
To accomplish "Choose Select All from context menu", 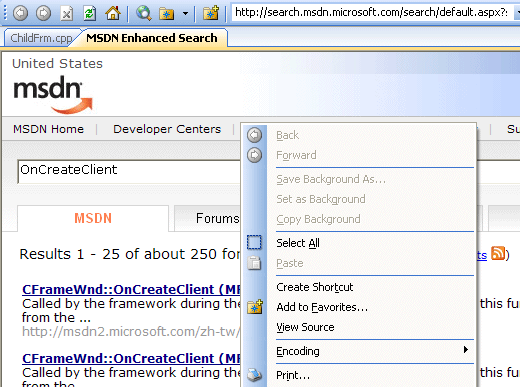I will 360,243.
